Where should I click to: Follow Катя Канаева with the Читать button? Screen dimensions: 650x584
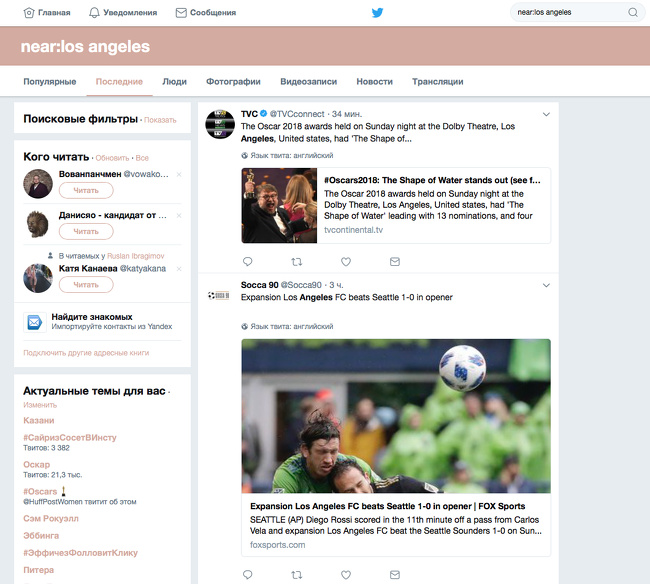86,284
